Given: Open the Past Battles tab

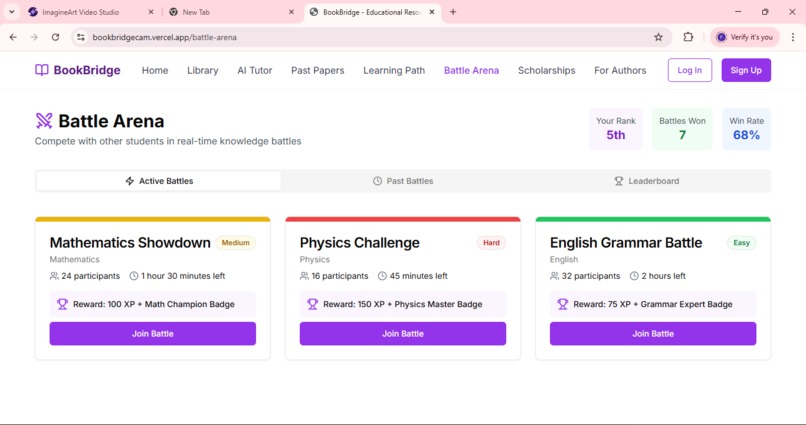Looking at the screenshot, I should click(403, 181).
